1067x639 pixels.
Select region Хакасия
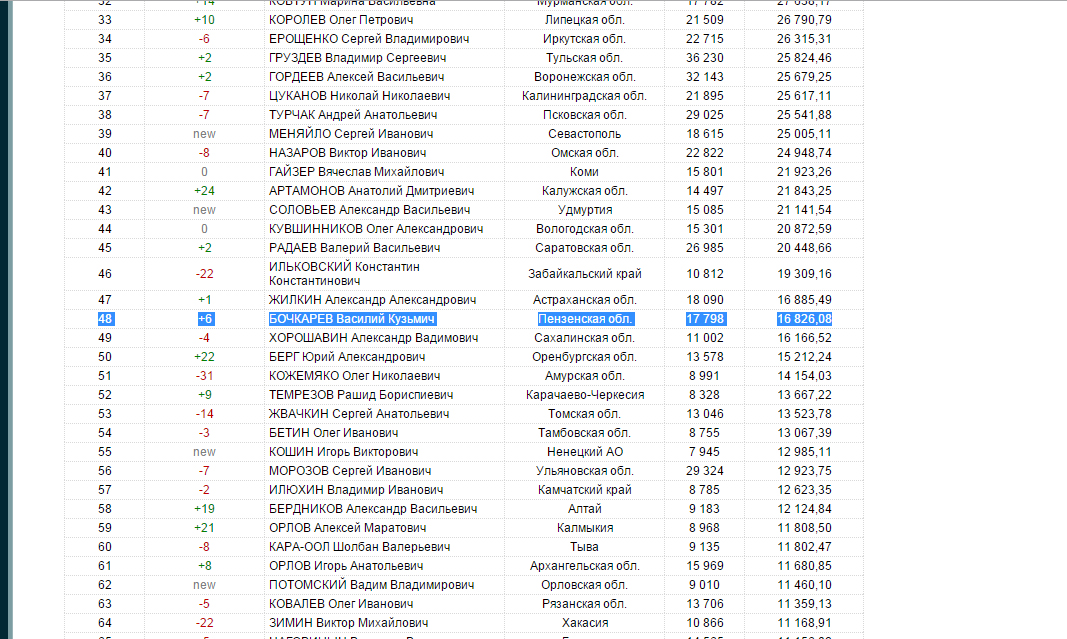(x=585, y=624)
